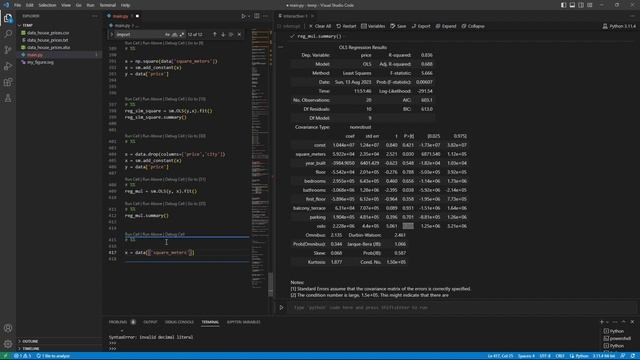Screen dimensions: 640x360
Task: Expand the OUTLINE section
Action: point(29,341)
